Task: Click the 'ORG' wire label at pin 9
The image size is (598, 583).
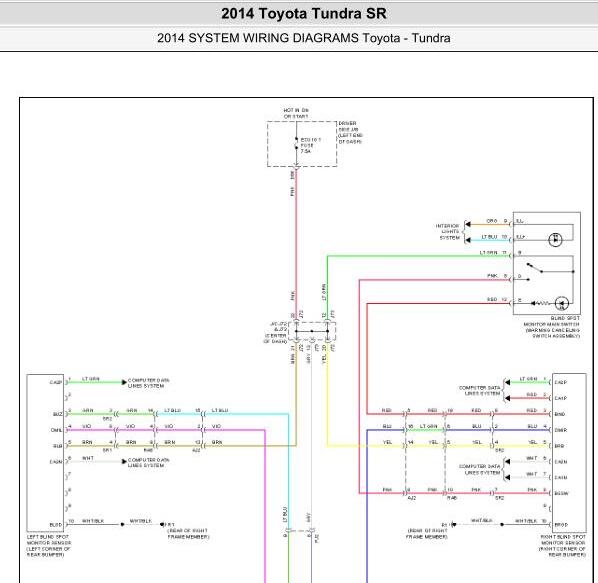Action: (492, 221)
